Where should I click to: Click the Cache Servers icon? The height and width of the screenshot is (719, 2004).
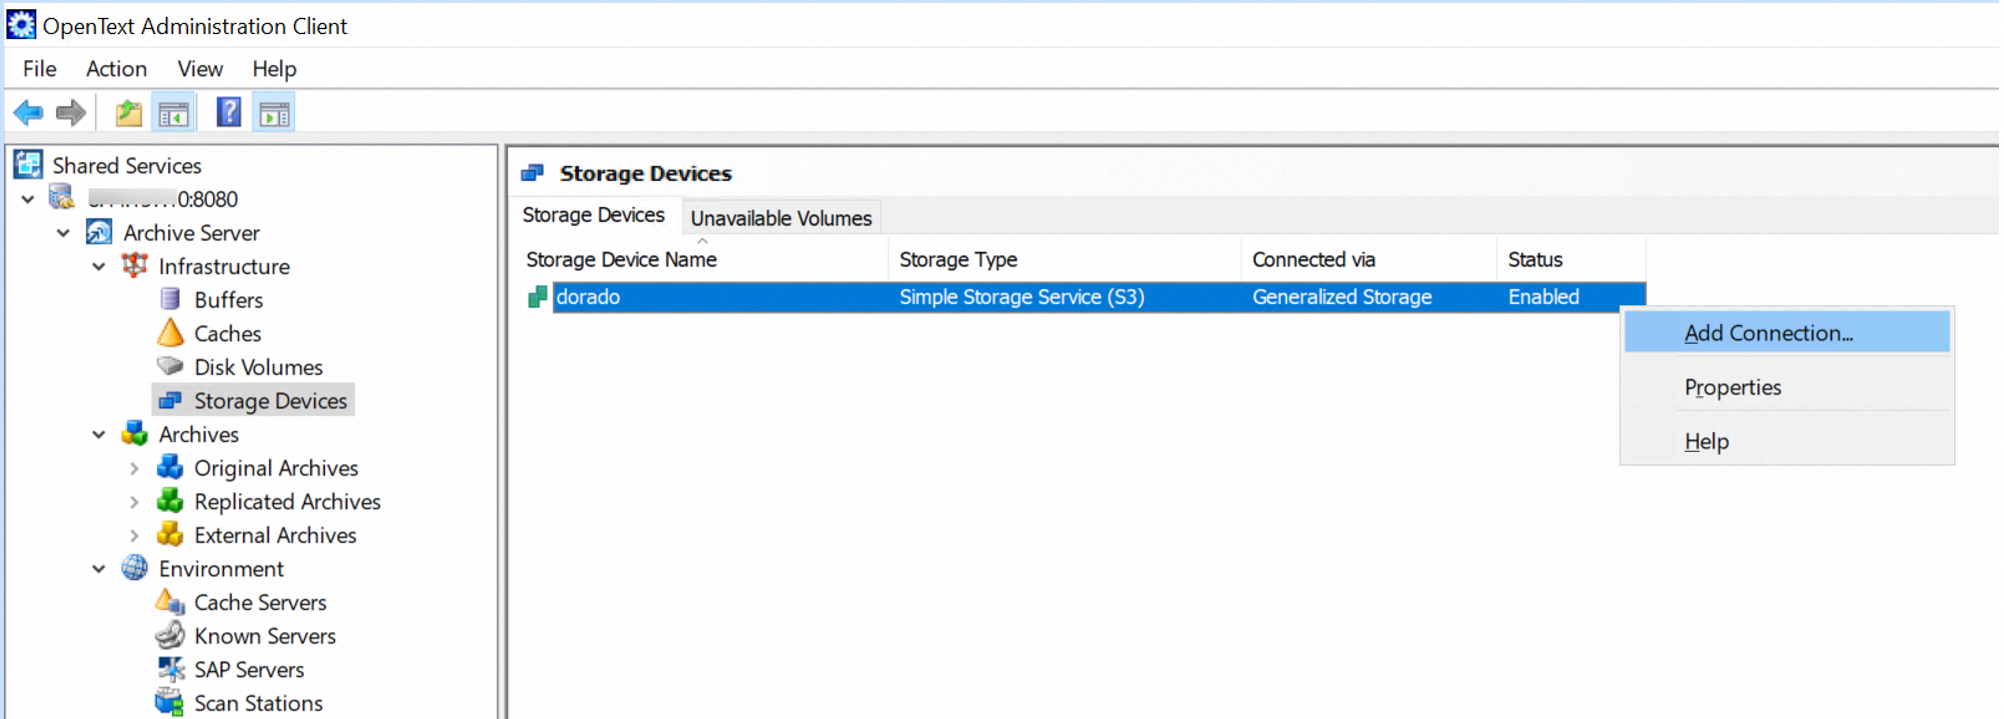pos(171,601)
